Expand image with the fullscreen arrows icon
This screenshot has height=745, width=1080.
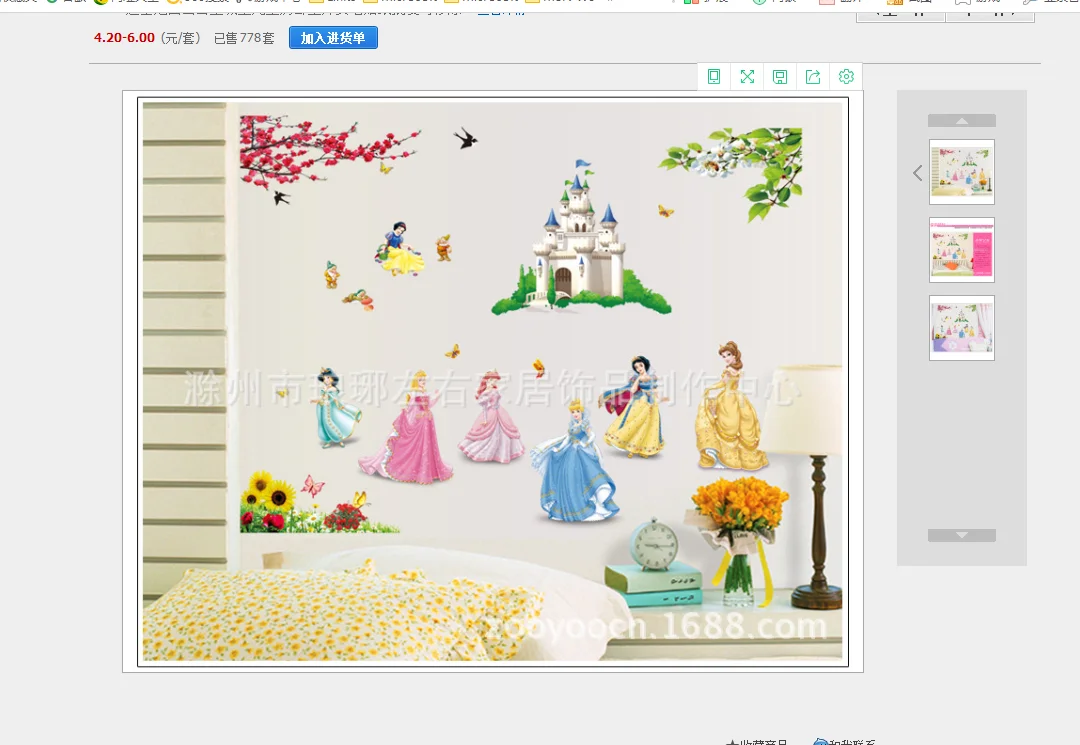click(x=747, y=76)
